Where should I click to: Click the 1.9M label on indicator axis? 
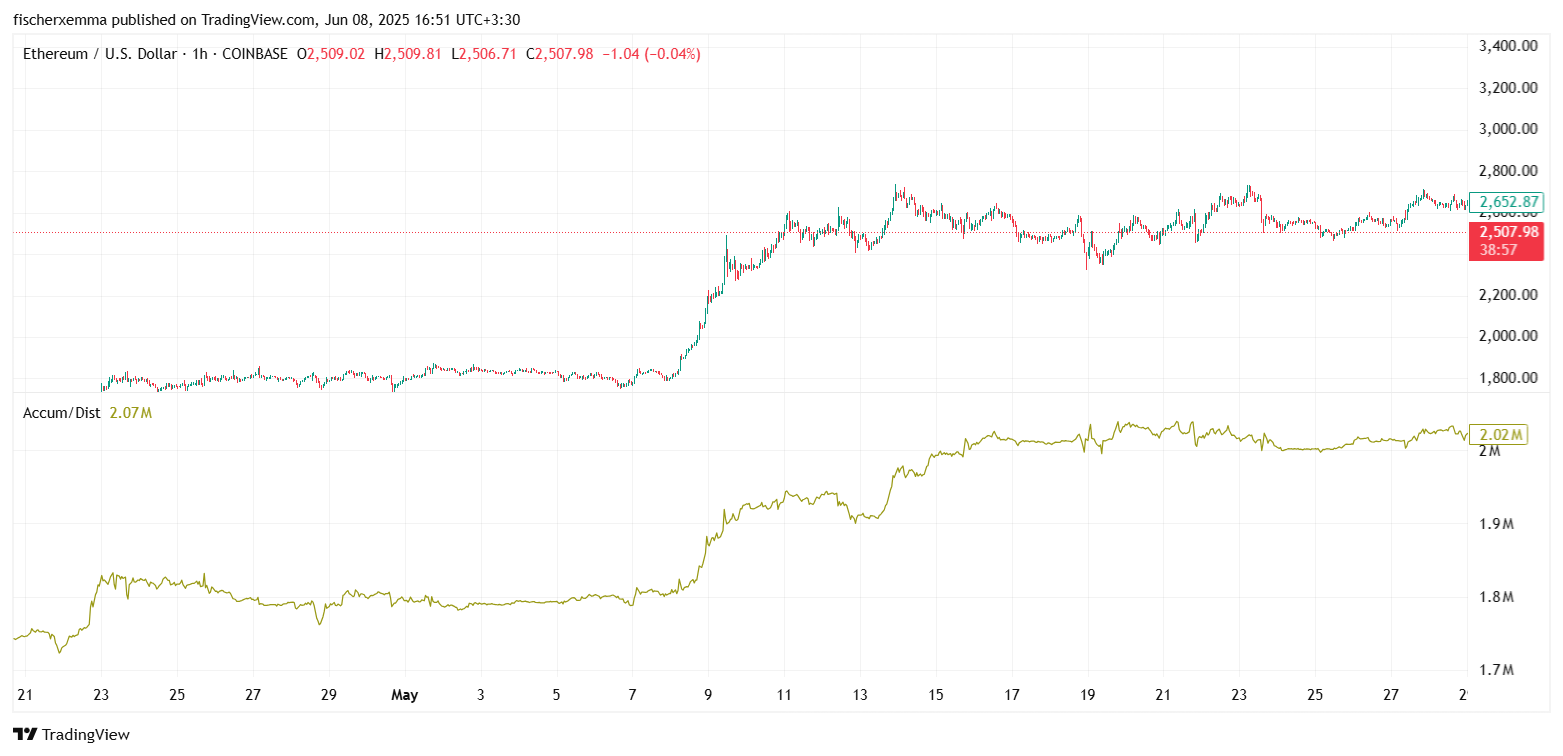coord(1497,524)
